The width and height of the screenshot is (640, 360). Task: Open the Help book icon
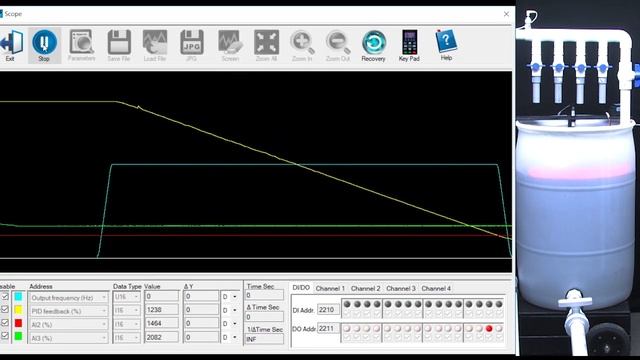pyautogui.click(x=446, y=46)
